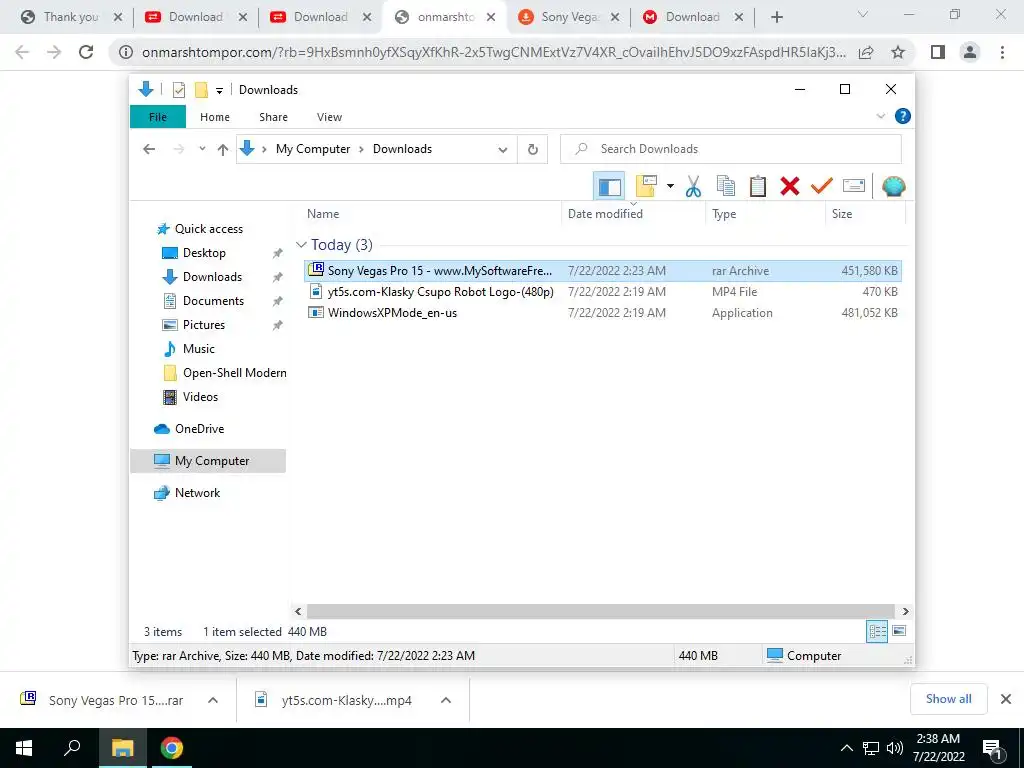The height and width of the screenshot is (768, 1024).
Task: Click the Copy pages icon
Action: [x=726, y=187]
